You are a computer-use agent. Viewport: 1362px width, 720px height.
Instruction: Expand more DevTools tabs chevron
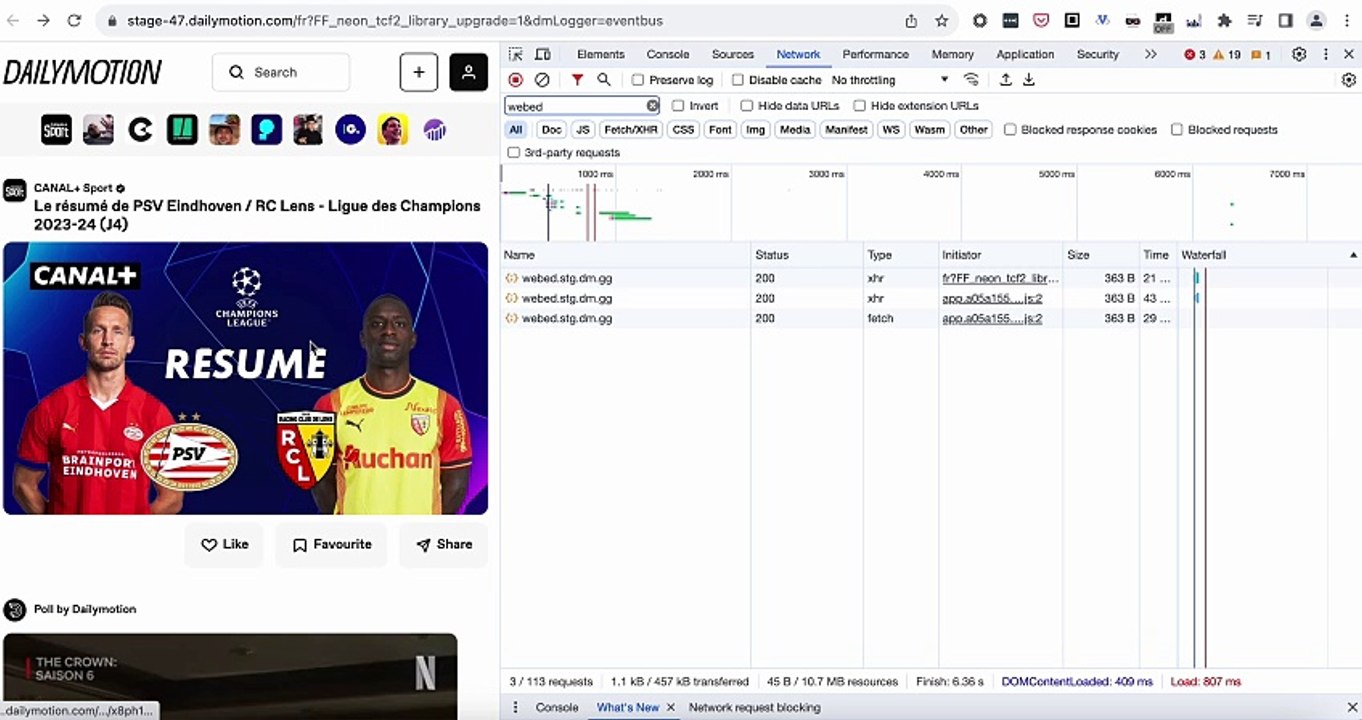pos(1150,54)
